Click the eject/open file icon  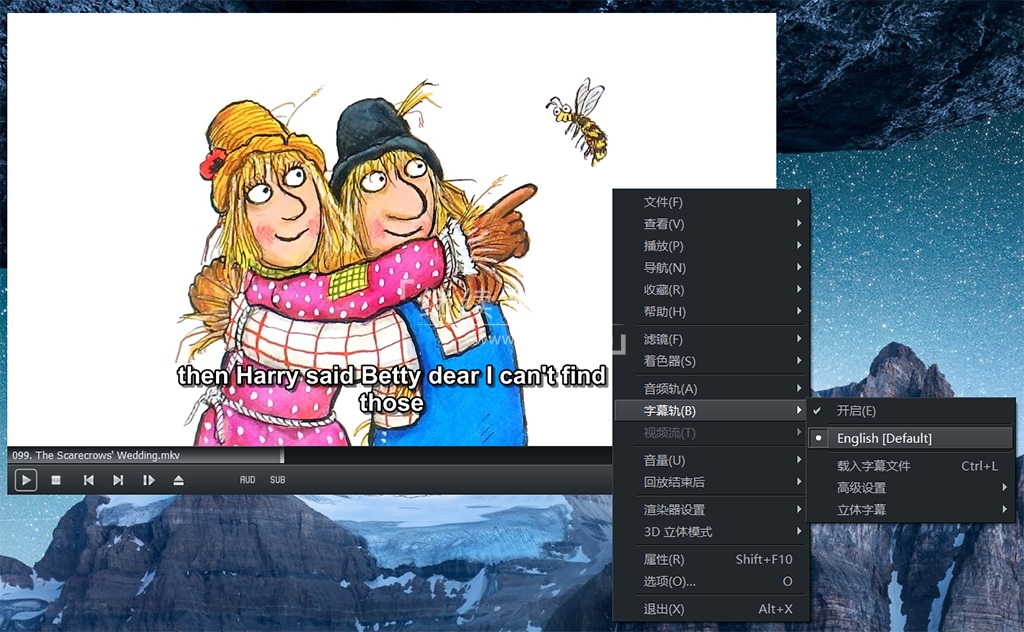pos(178,480)
